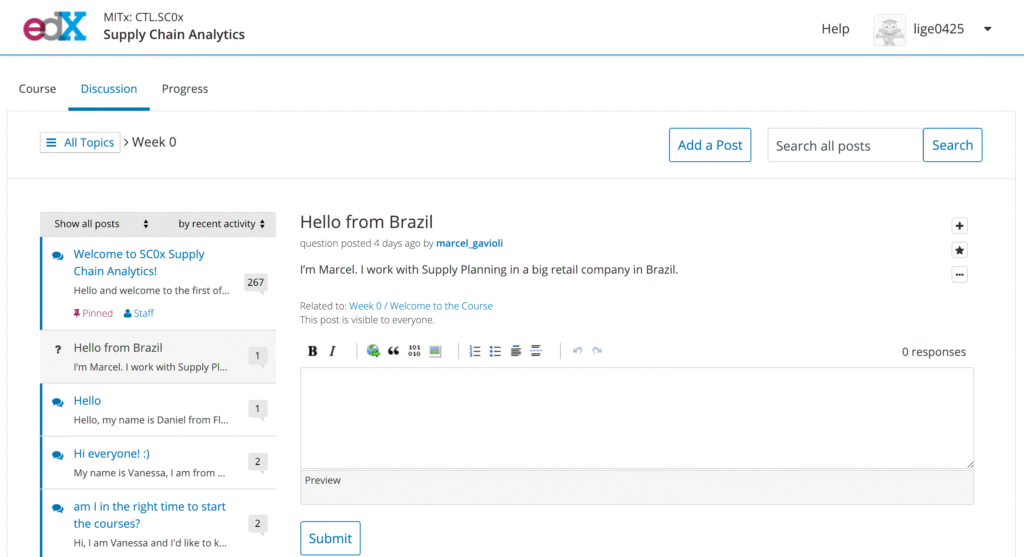This screenshot has height=557, width=1024.
Task: Focus the 'Search all posts' field
Action: click(x=844, y=145)
